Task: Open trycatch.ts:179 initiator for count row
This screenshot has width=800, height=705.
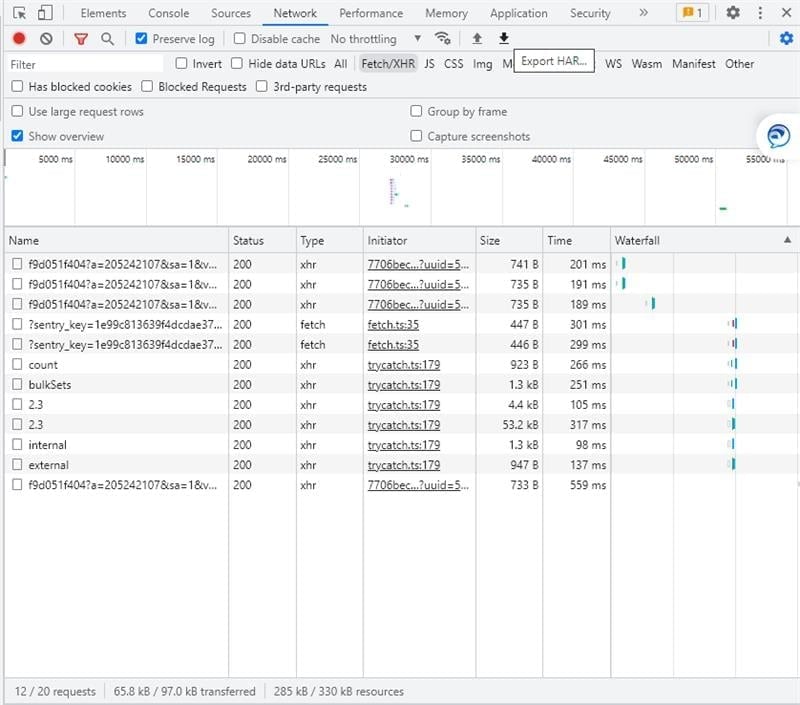Action: coord(404,365)
